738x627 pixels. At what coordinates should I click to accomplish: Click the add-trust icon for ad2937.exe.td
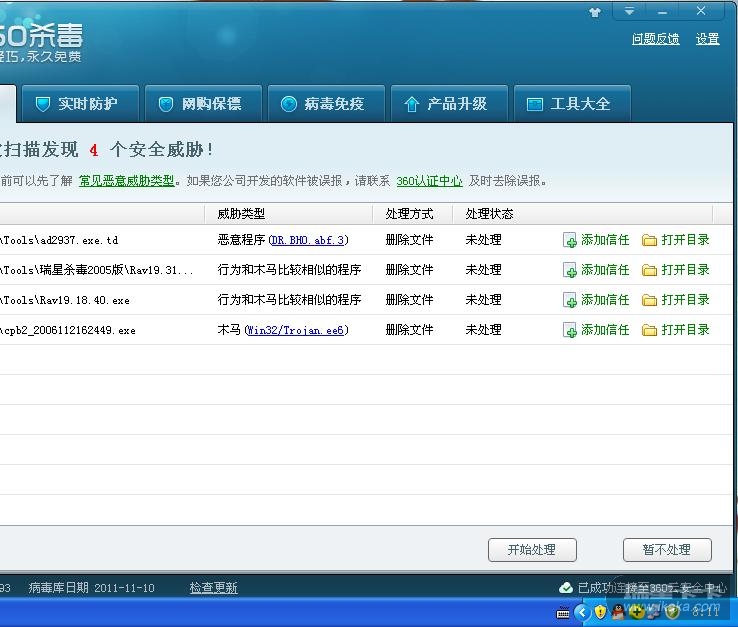coord(570,241)
